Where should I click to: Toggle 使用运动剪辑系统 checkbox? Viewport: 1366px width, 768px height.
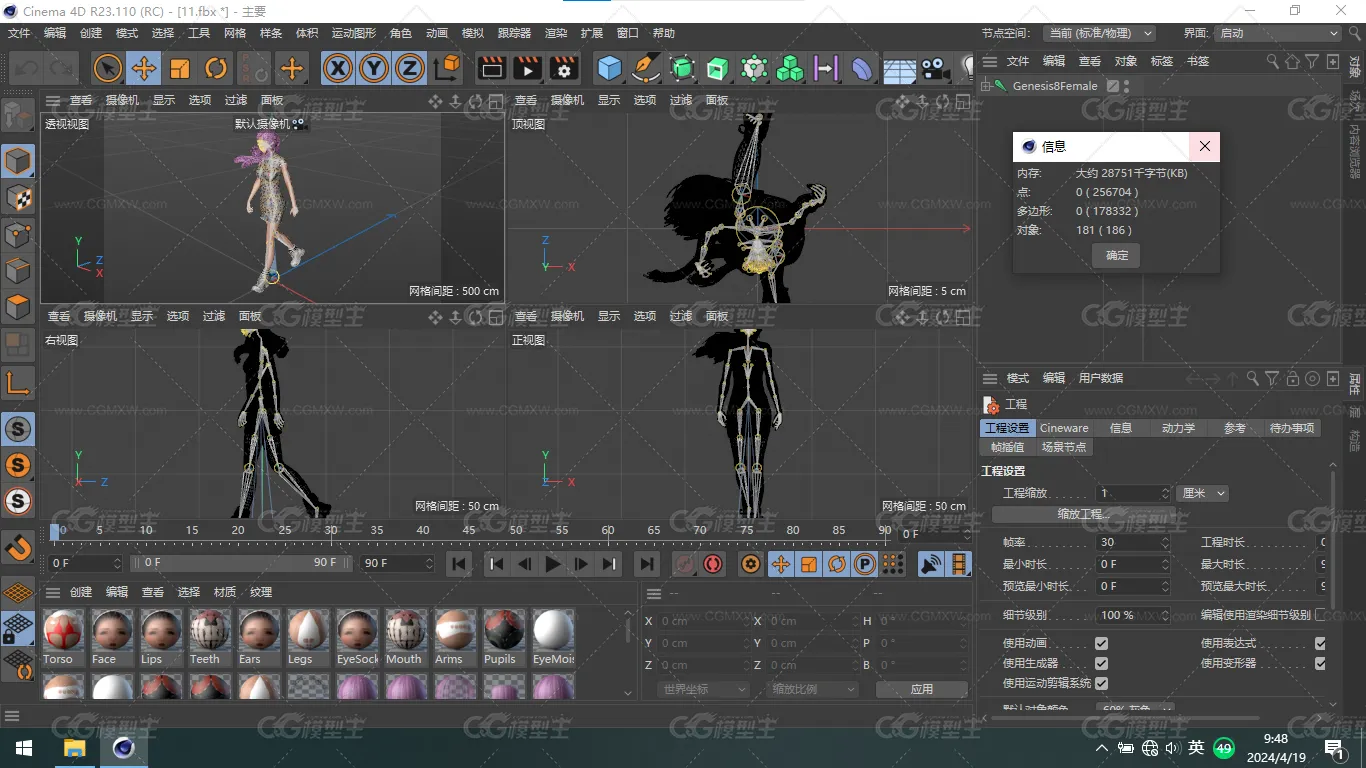pyautogui.click(x=1101, y=683)
